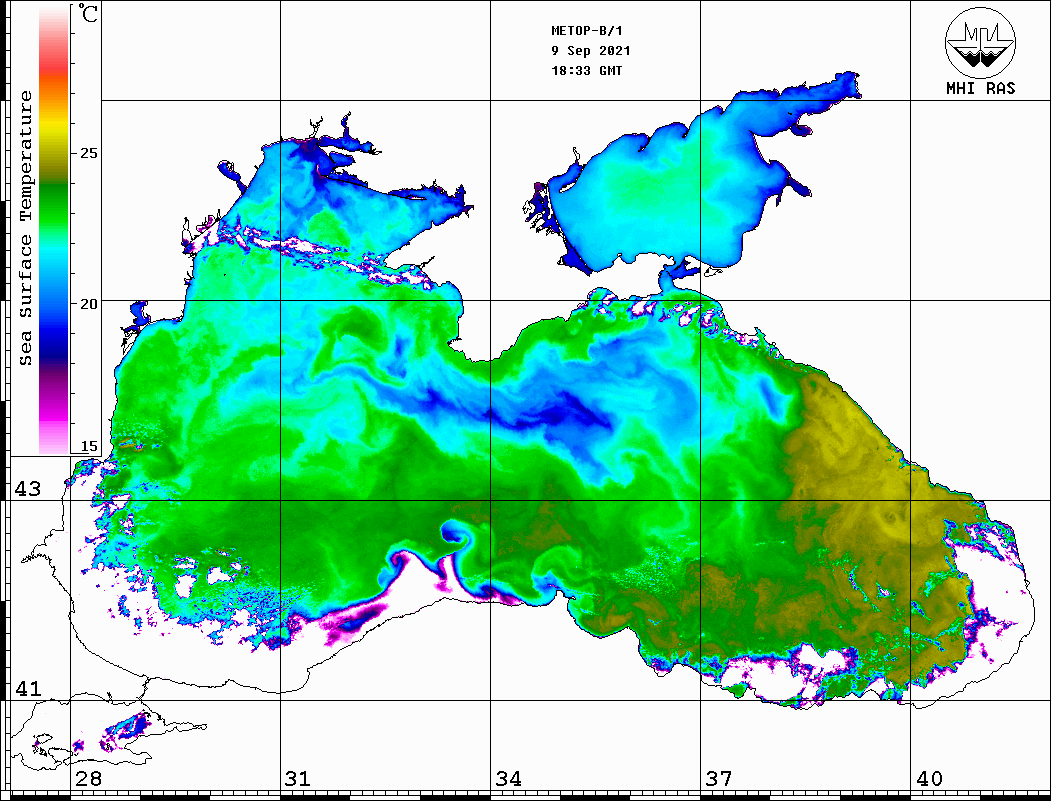Click the '°C' unit label
The width and height of the screenshot is (1051, 801).
pos(88,13)
